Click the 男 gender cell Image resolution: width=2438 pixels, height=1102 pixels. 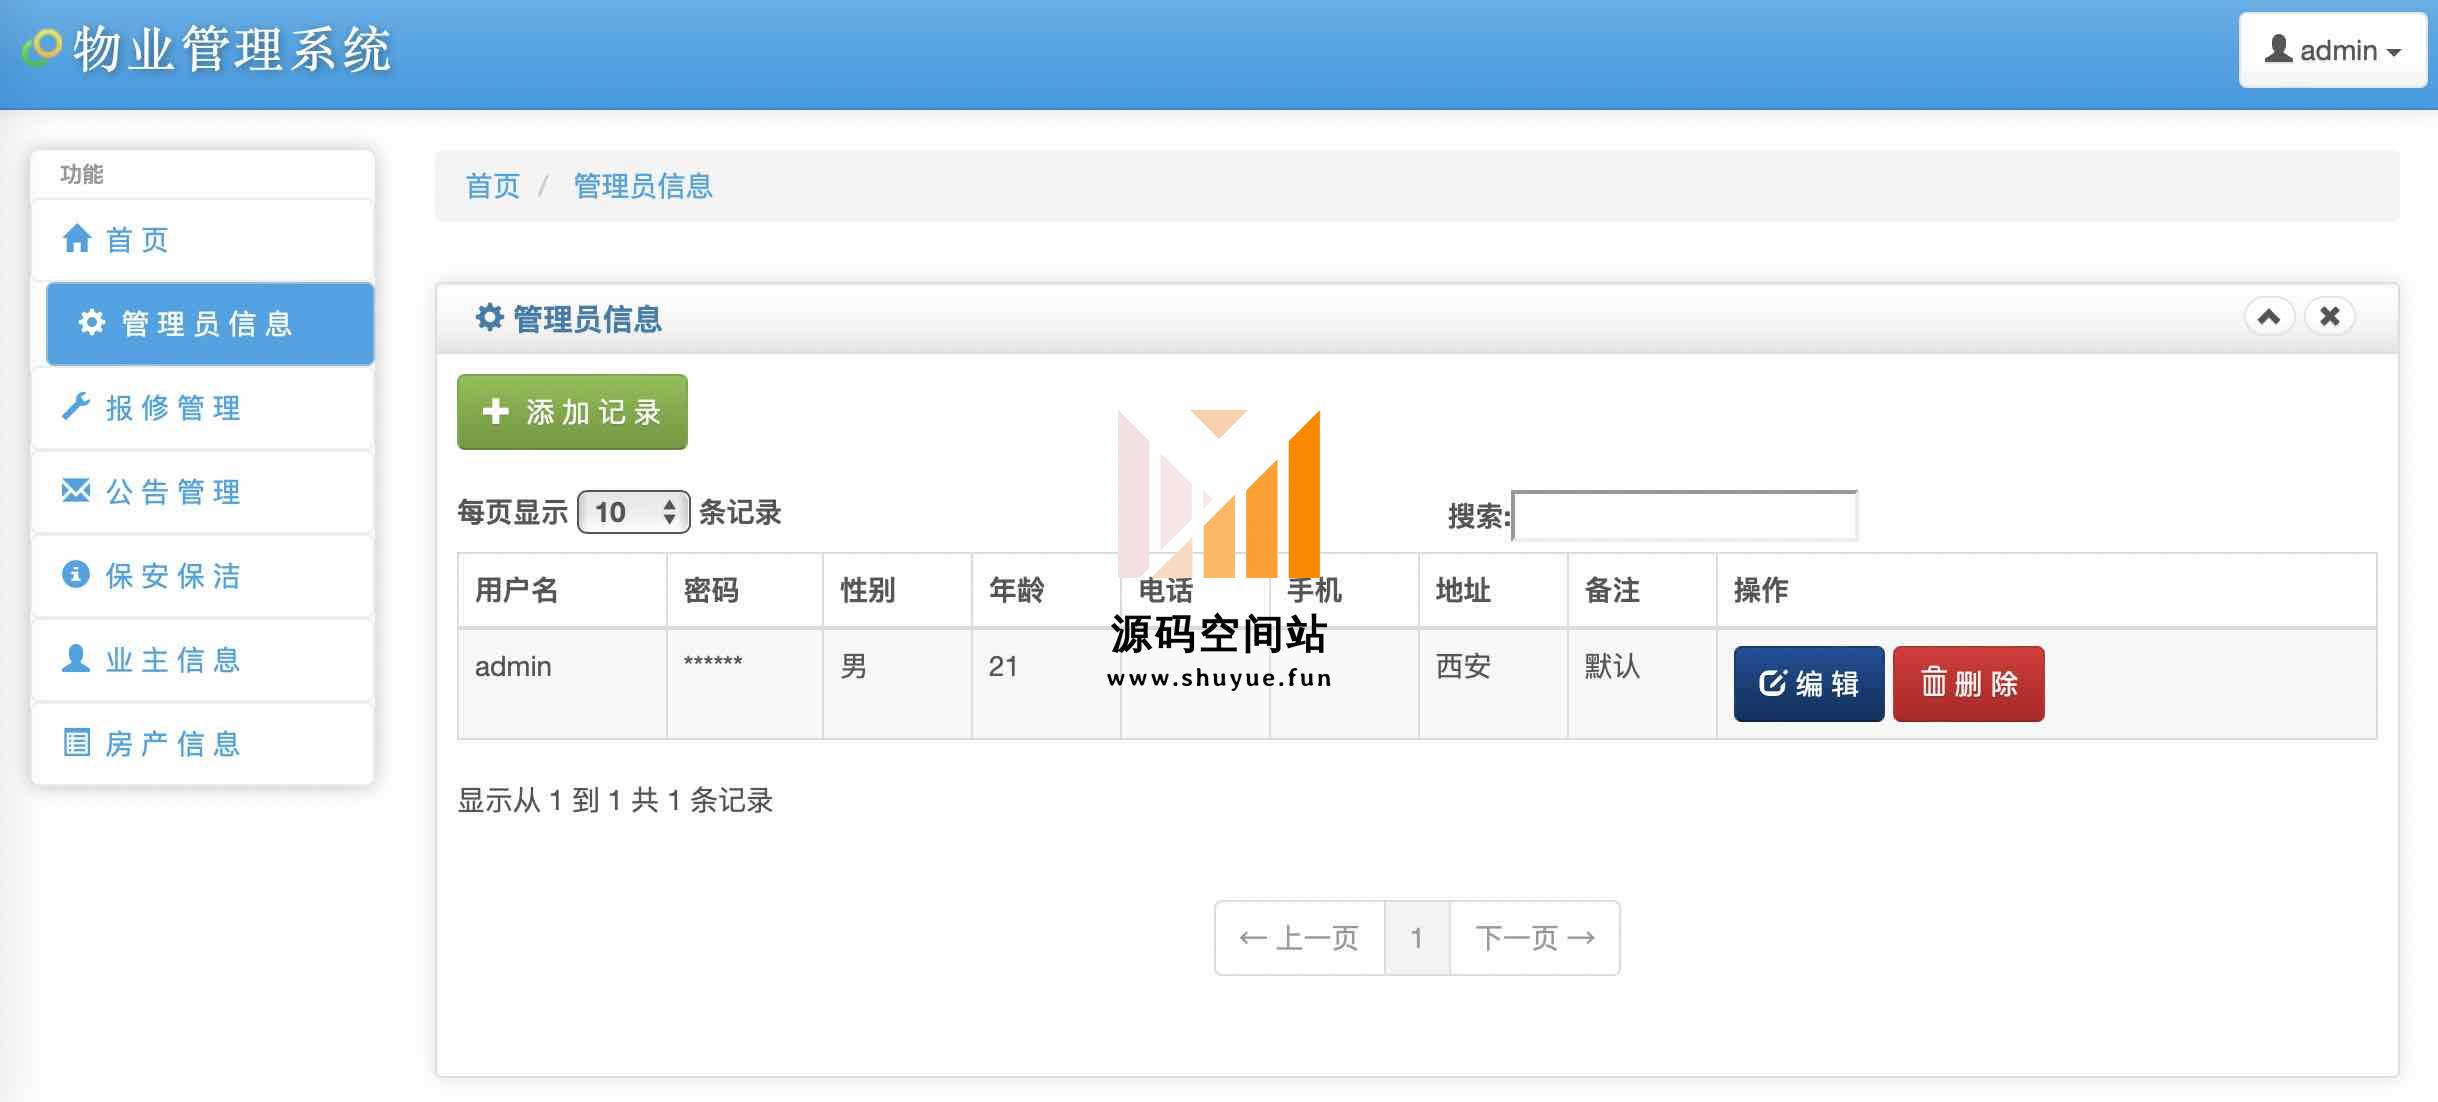point(897,684)
